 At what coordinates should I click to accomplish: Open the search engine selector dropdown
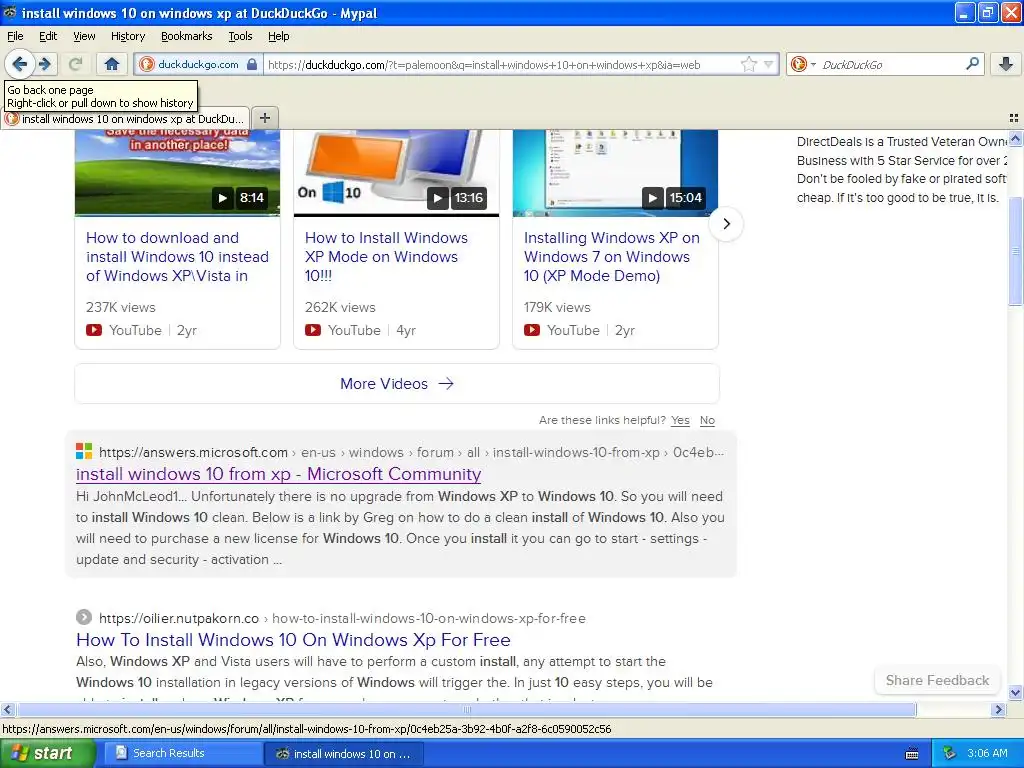pyautogui.click(x=803, y=64)
